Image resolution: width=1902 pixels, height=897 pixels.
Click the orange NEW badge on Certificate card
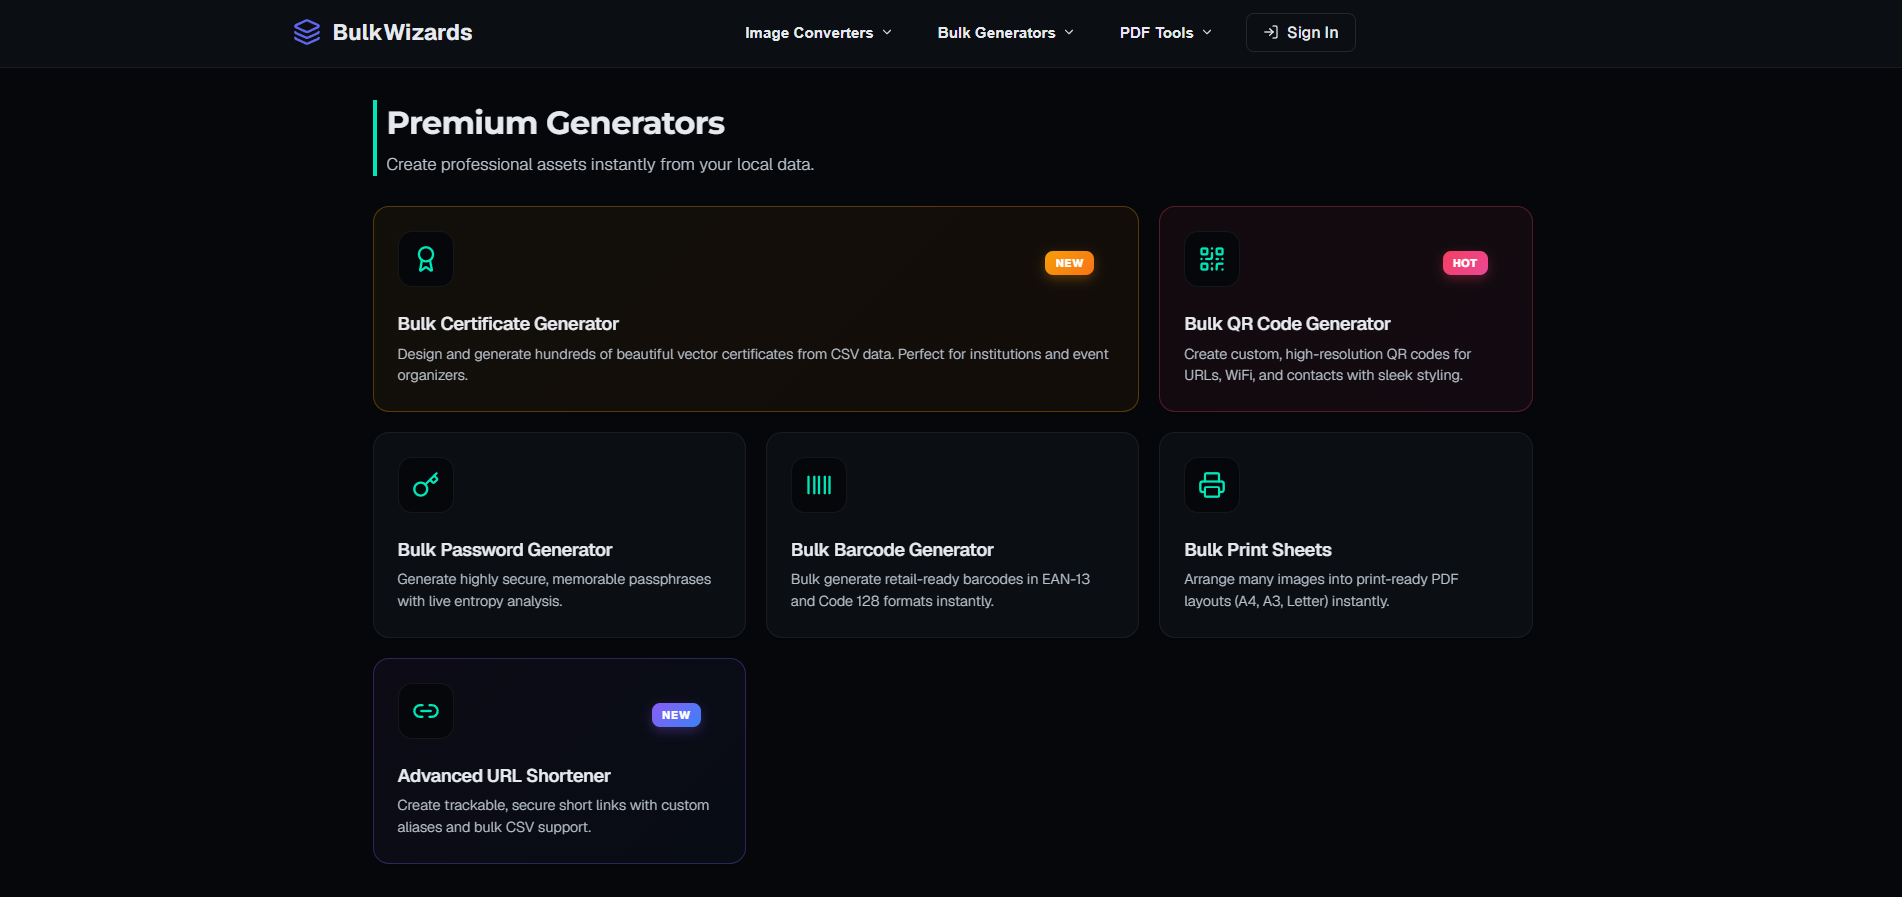(x=1069, y=263)
